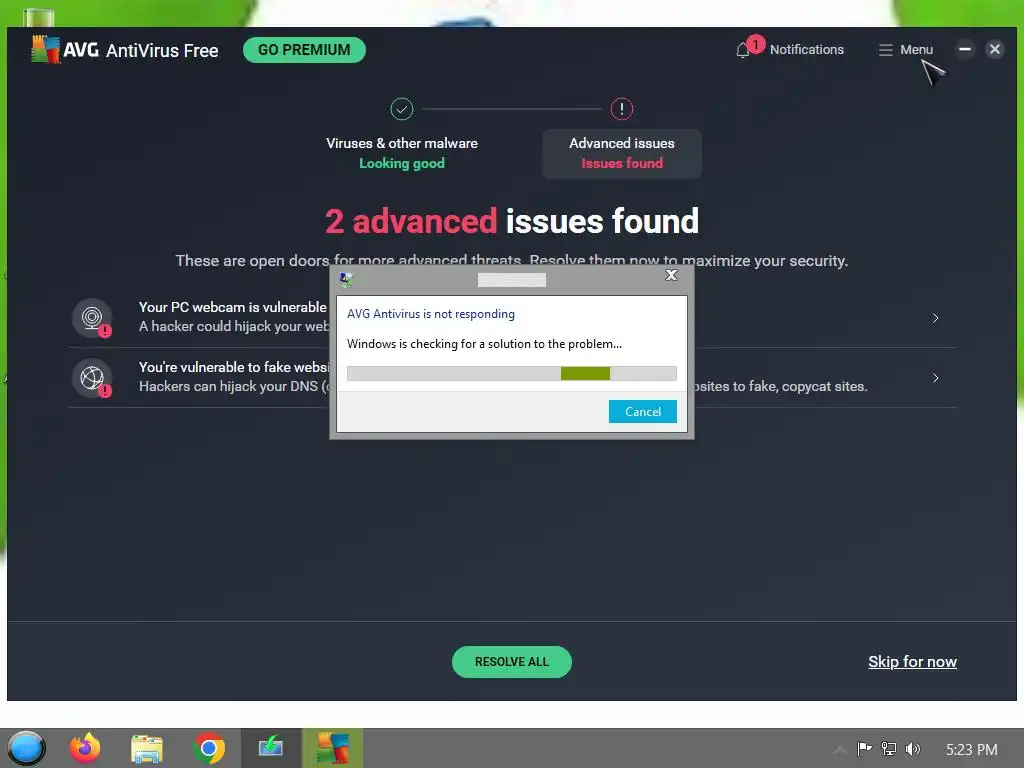Click the AVG logo icon
This screenshot has height=768, width=1024.
46,50
